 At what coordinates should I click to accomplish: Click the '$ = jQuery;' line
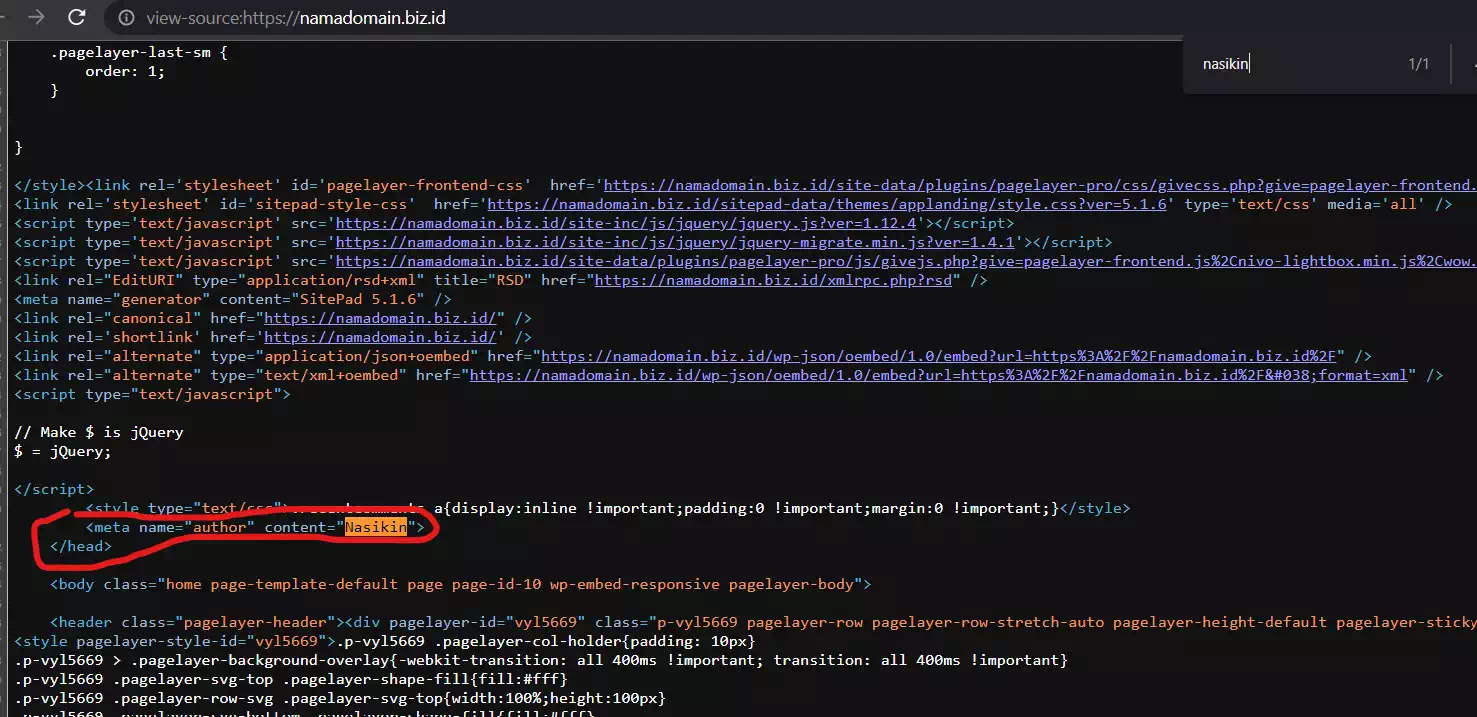(63, 451)
